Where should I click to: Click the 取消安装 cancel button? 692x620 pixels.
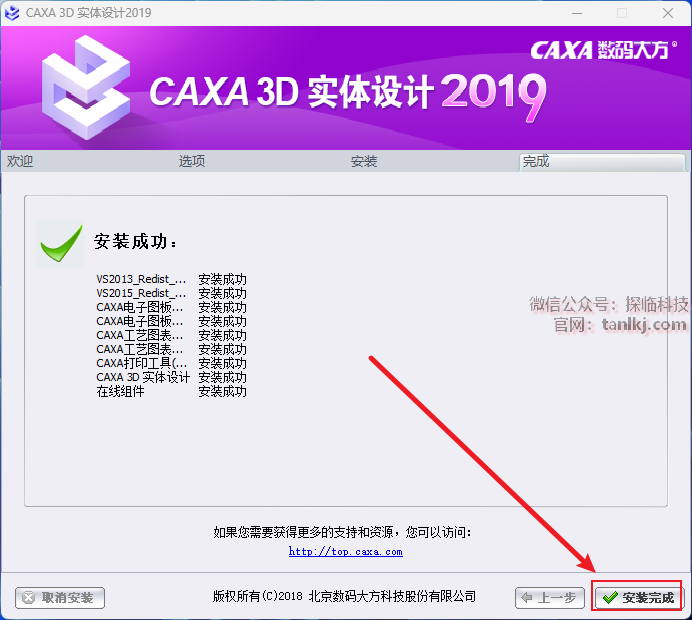point(60,597)
